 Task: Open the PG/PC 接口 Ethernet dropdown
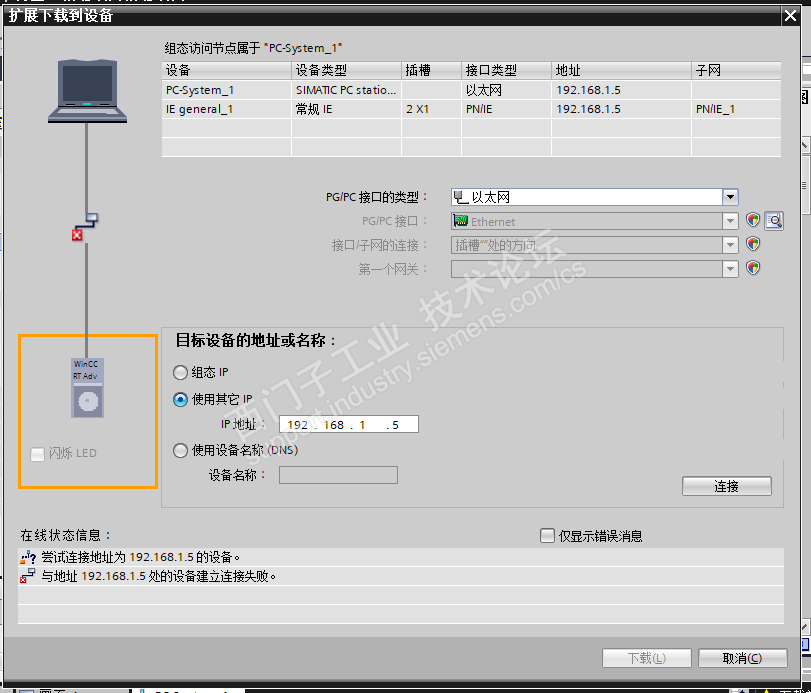coord(730,221)
